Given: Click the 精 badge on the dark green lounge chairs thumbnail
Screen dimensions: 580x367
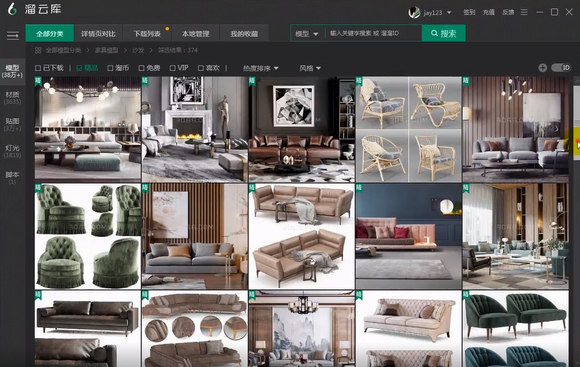Looking at the screenshot, I should pyautogui.click(x=466, y=294).
